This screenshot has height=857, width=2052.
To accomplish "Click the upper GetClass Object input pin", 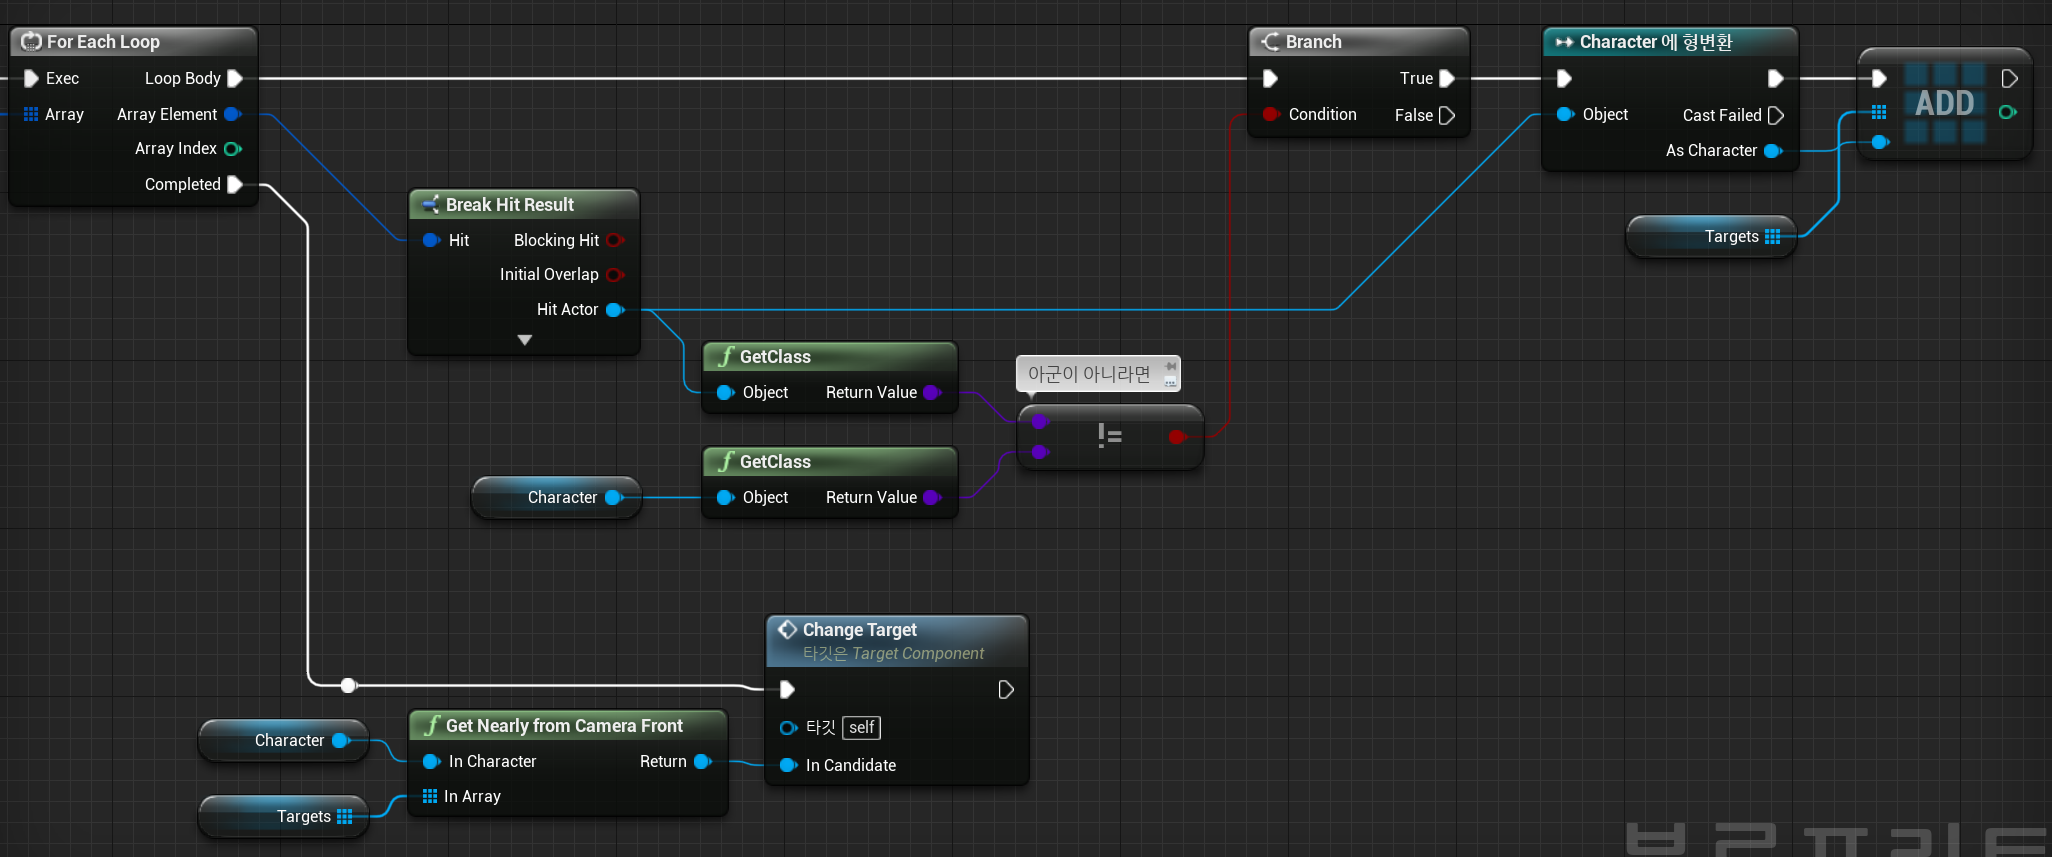I will [x=725, y=392].
